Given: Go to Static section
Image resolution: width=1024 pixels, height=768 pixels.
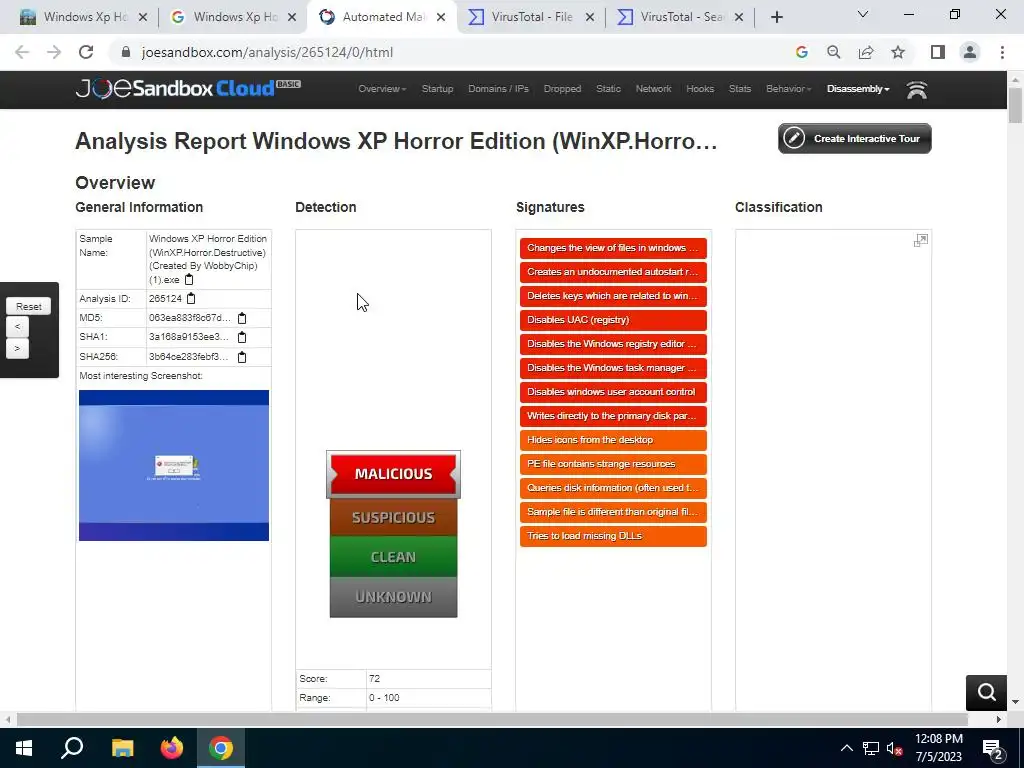Looking at the screenshot, I should [608, 89].
